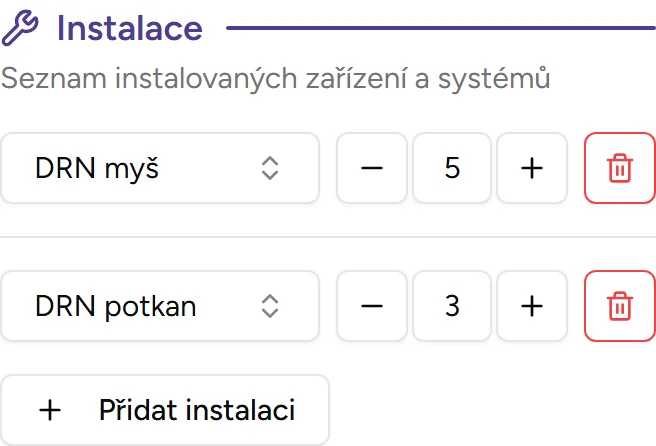Open the DRN myš device dropdown
The height and width of the screenshot is (446, 656).
point(160,168)
